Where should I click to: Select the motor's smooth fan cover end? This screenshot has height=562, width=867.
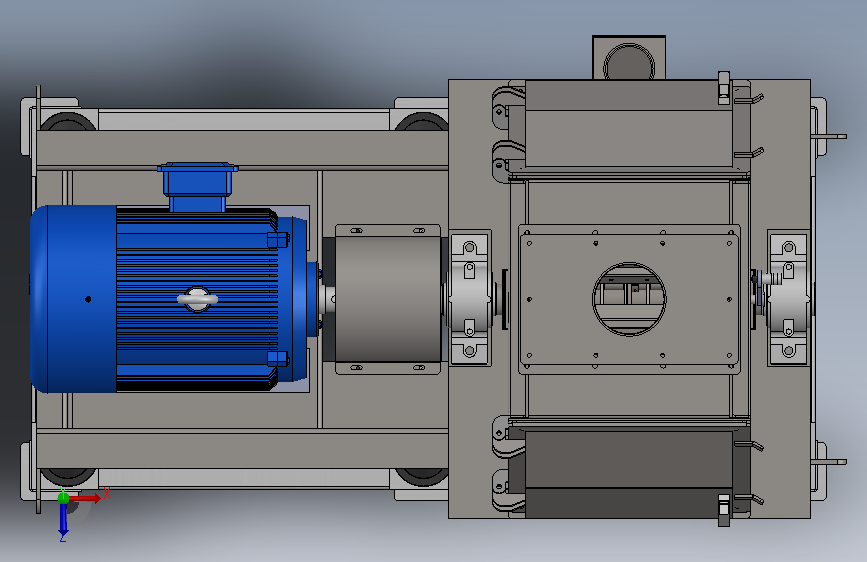[74, 299]
